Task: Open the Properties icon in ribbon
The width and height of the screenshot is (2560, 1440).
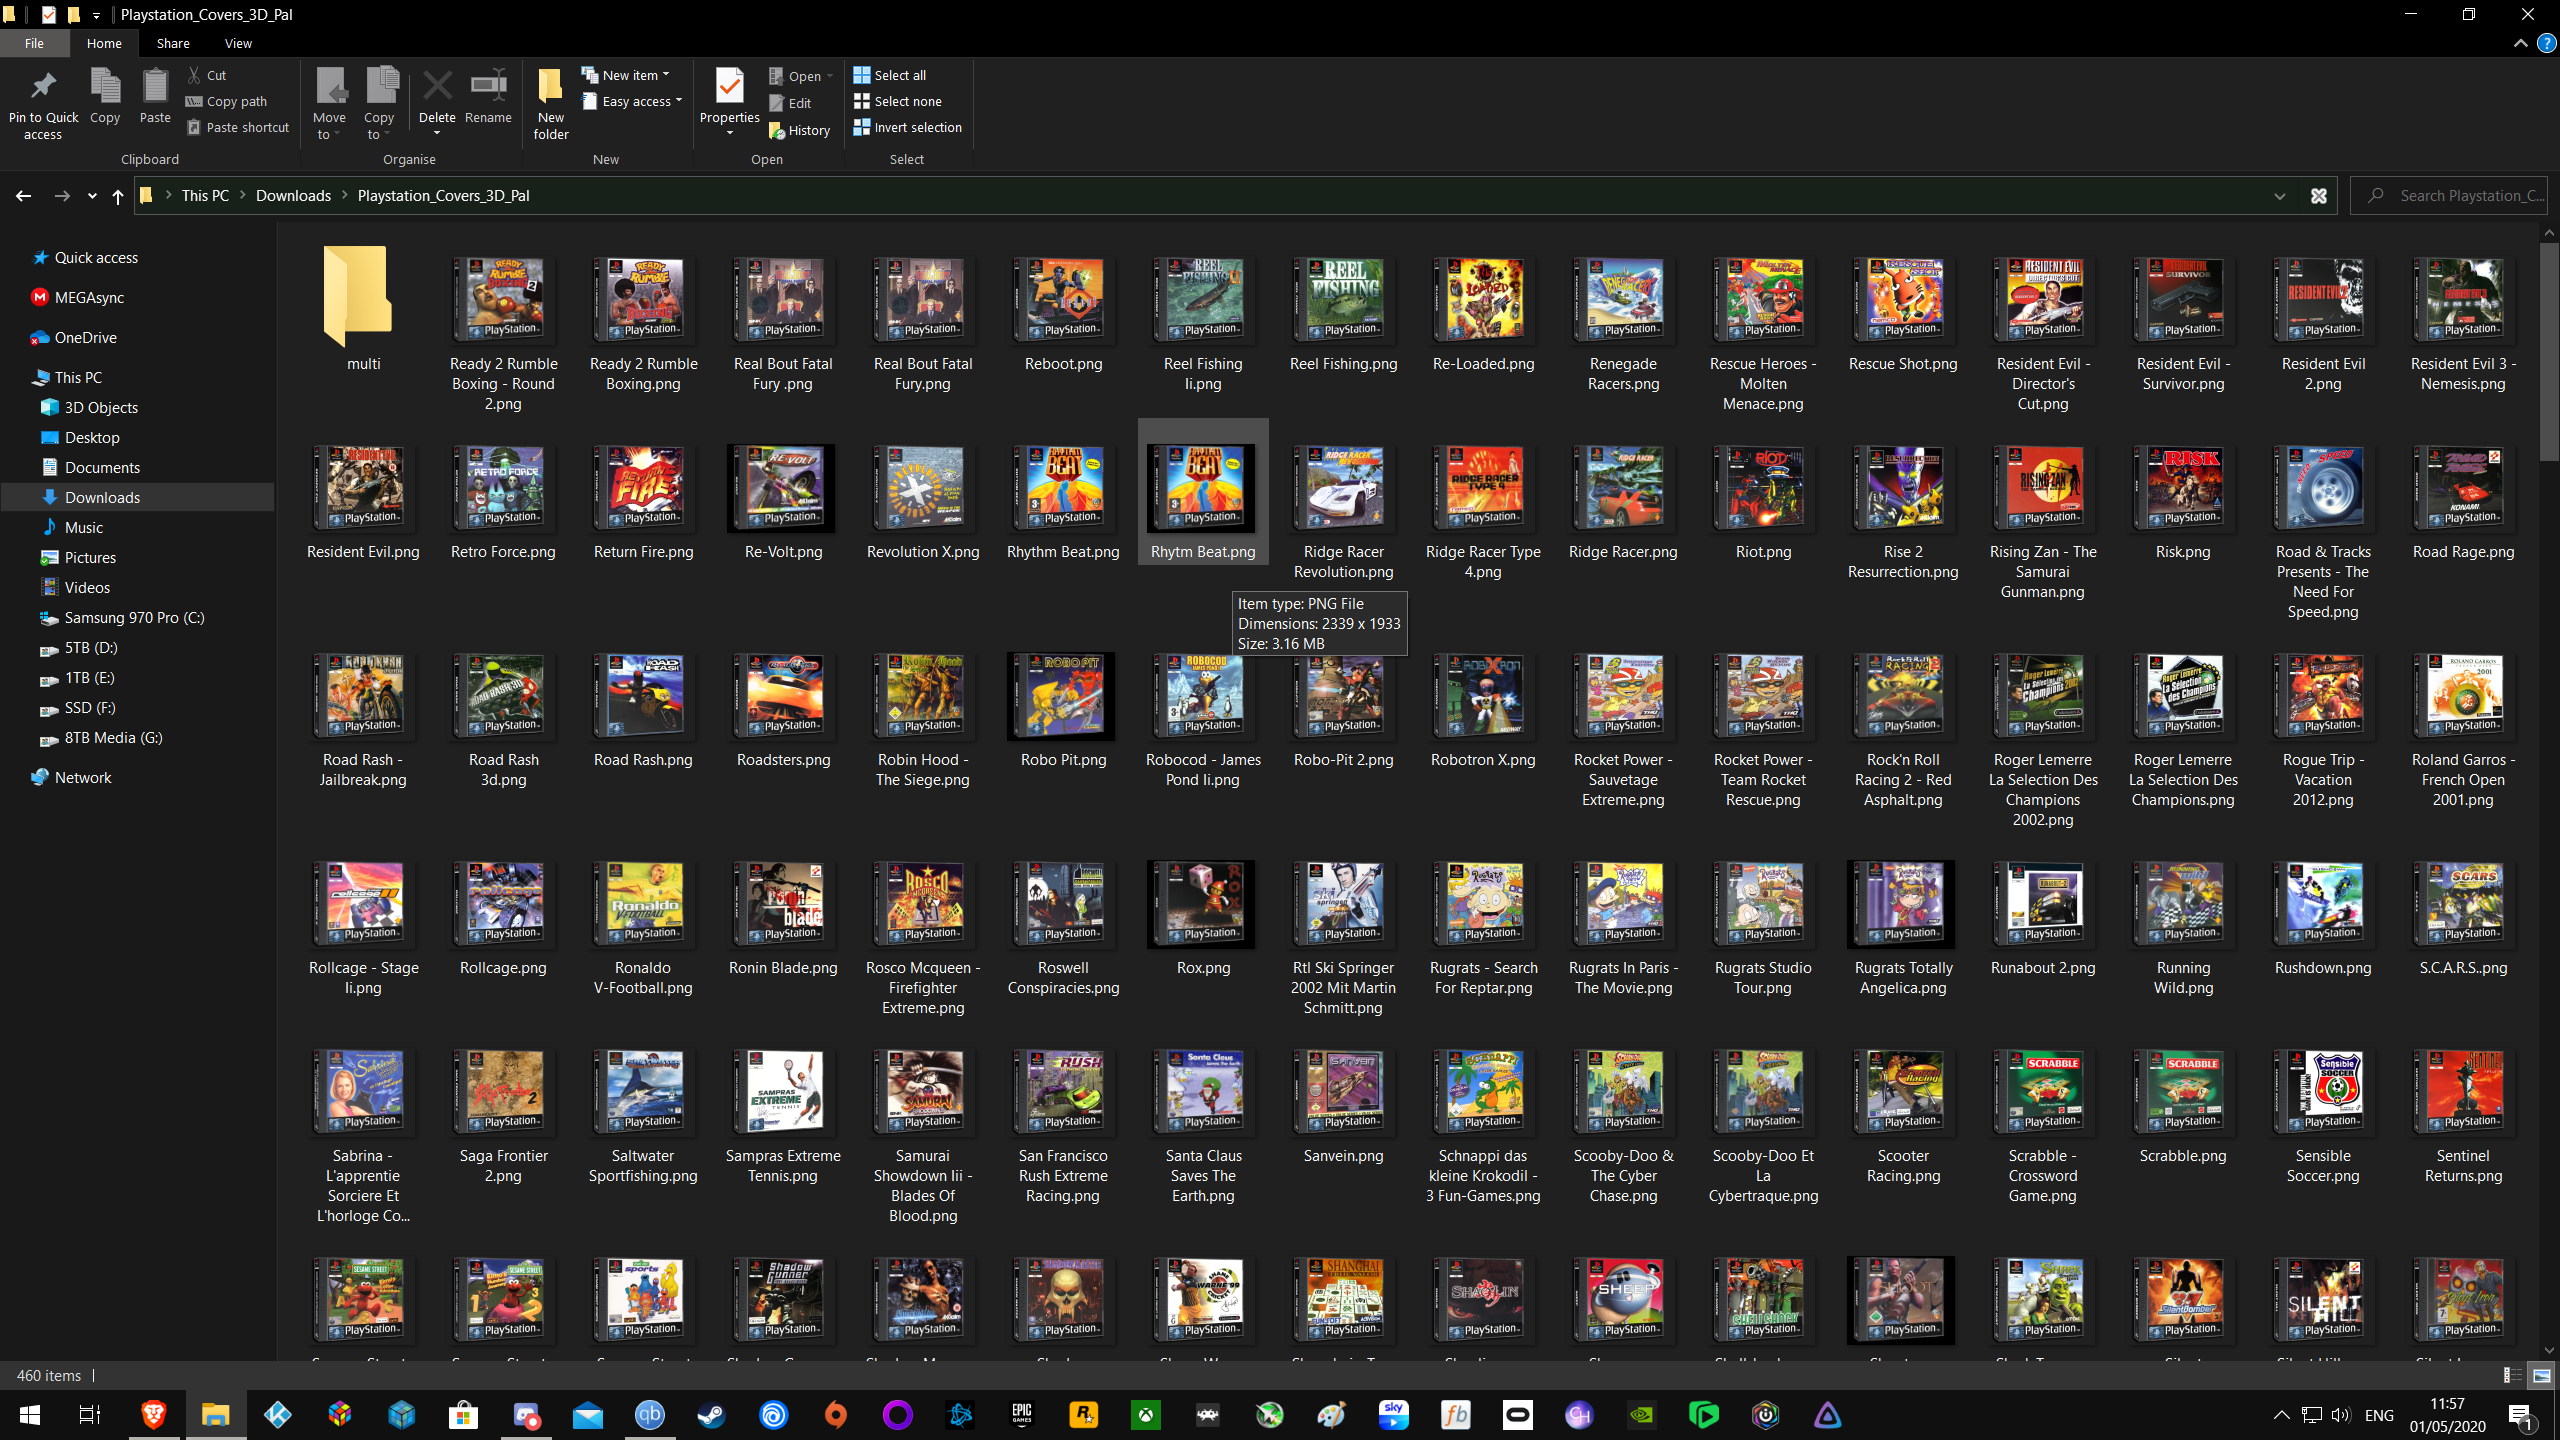Action: pos(730,88)
